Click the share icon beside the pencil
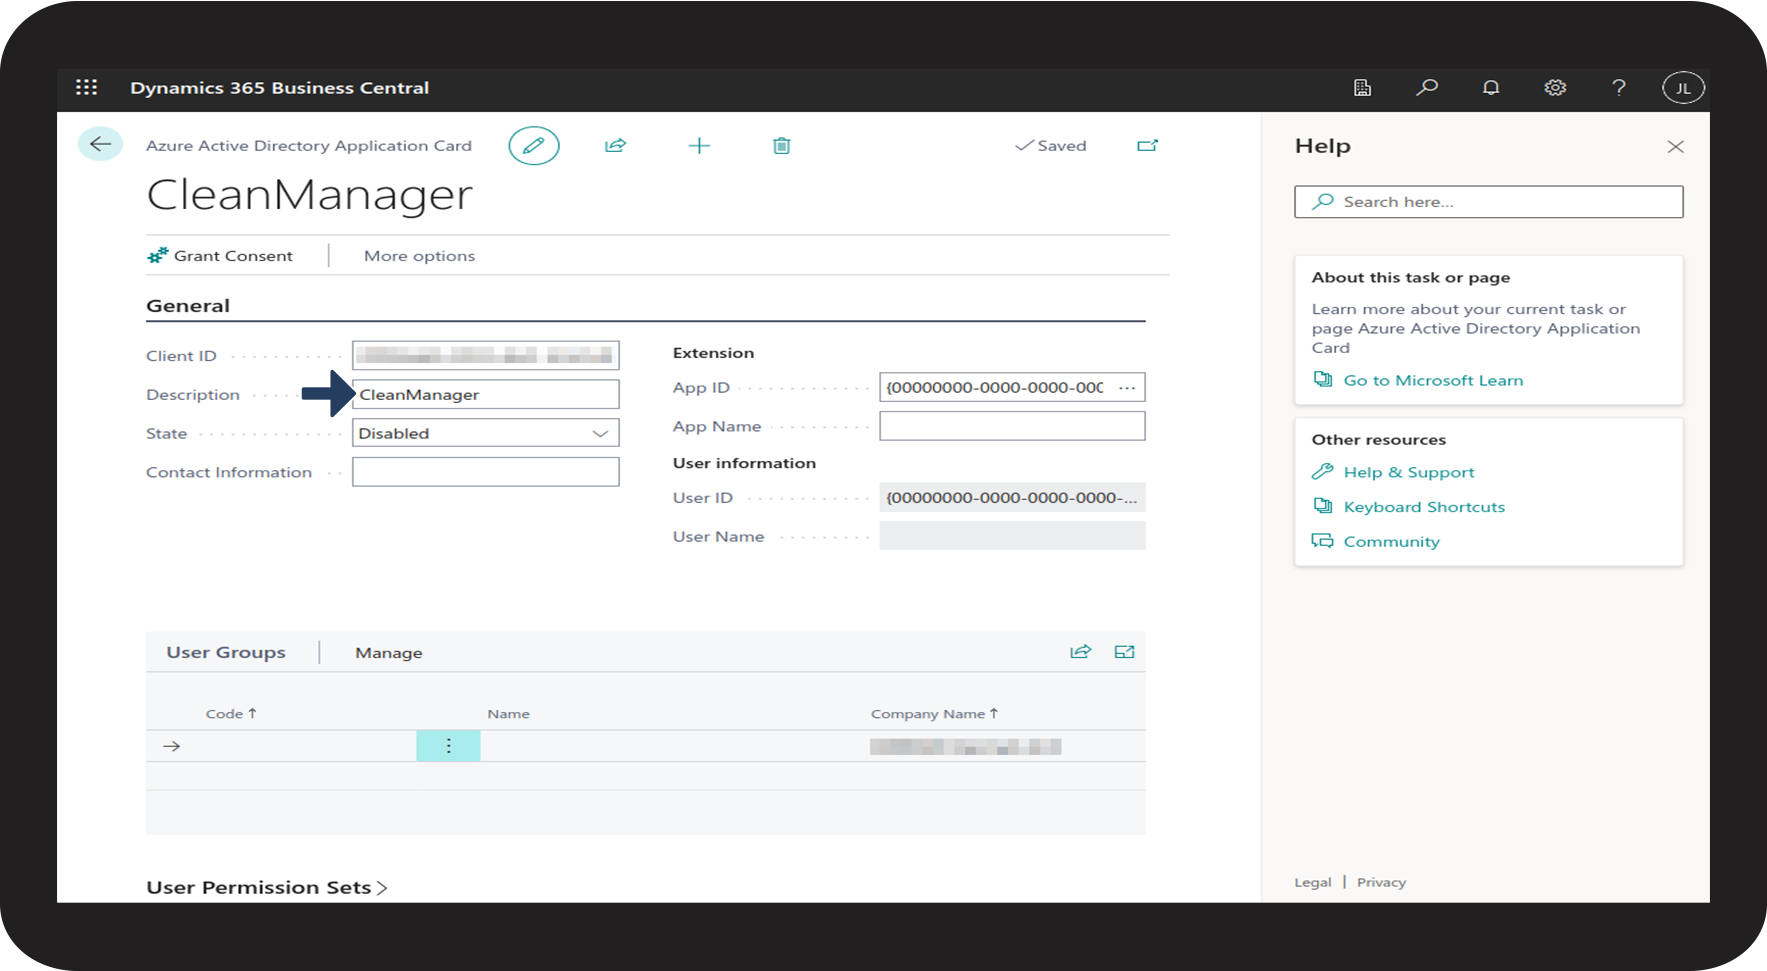This screenshot has height=971, width=1767. (x=615, y=146)
